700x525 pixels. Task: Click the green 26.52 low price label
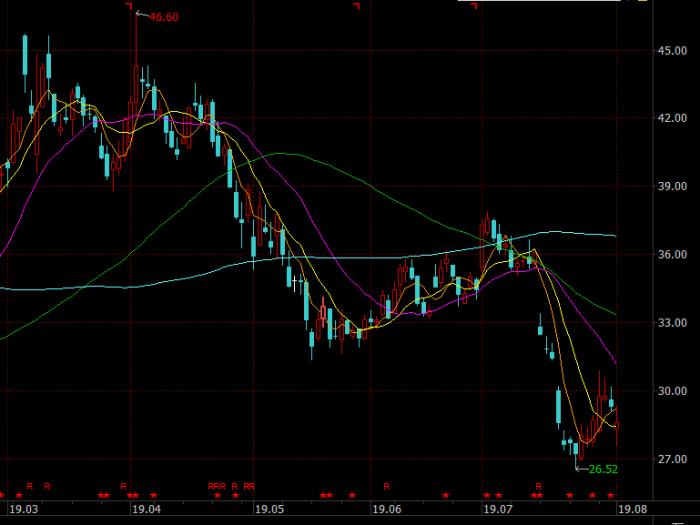point(603,469)
